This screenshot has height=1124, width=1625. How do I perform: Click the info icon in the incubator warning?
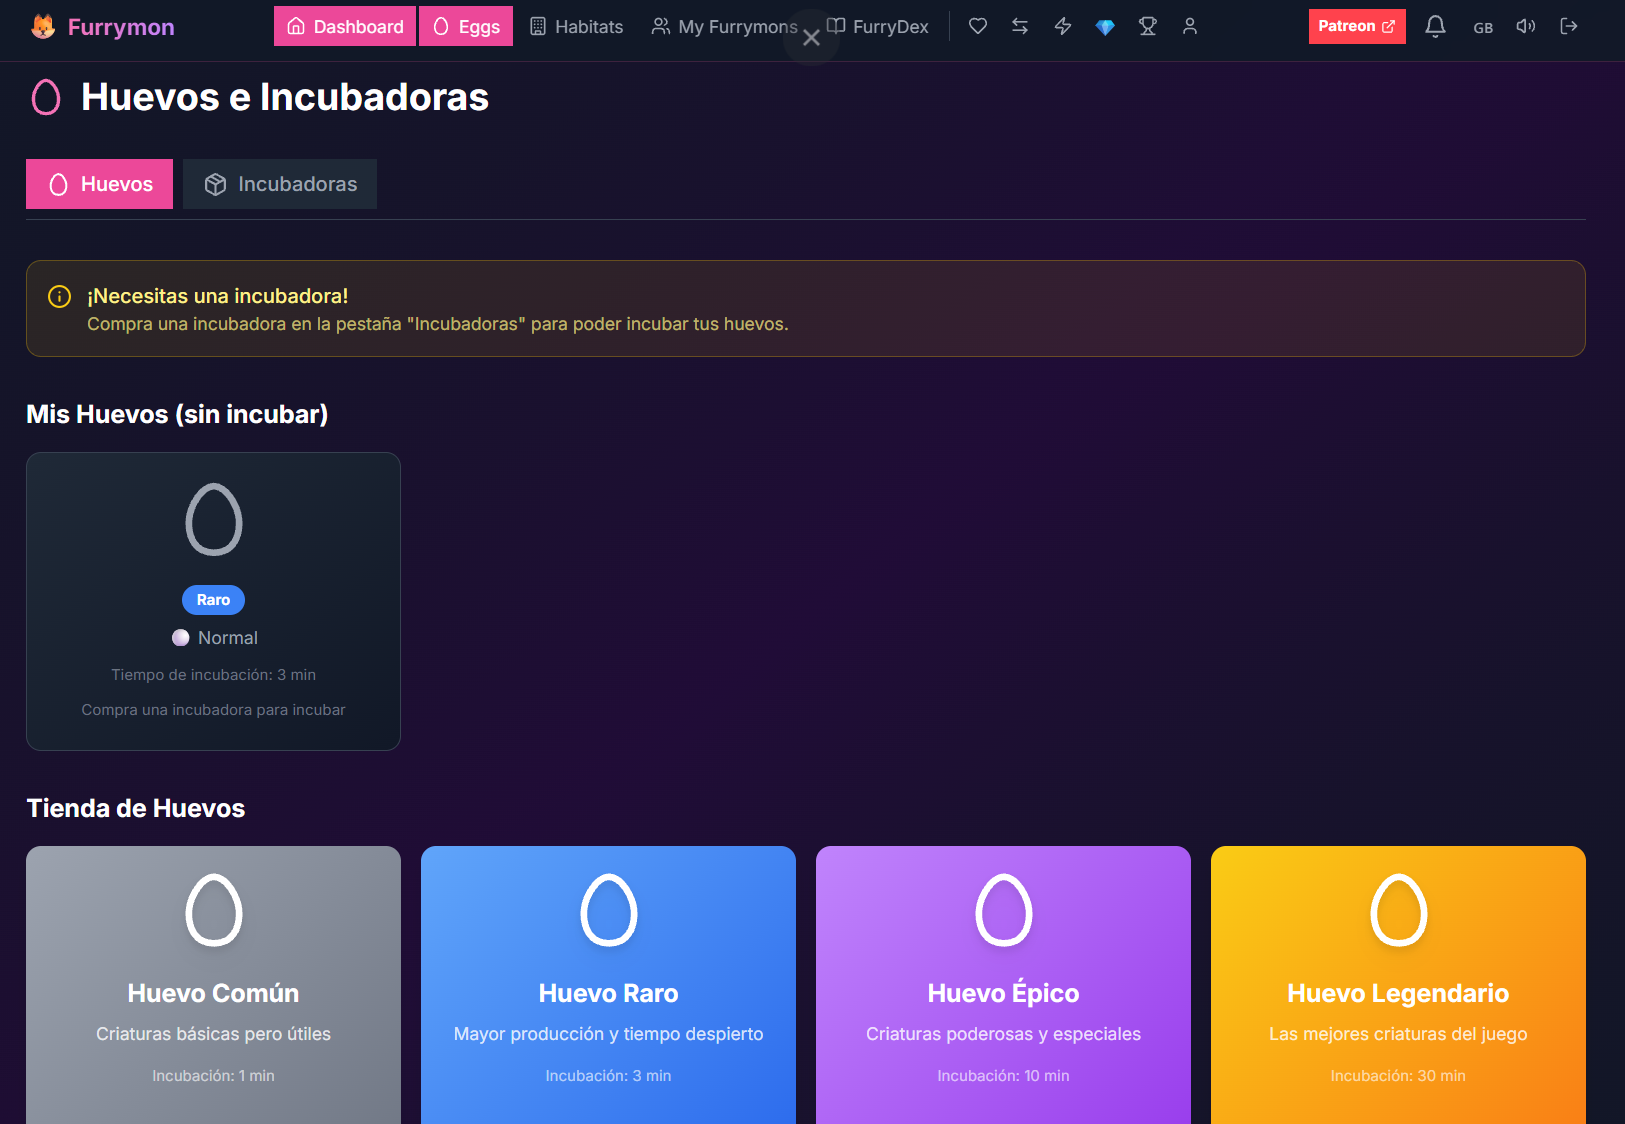60,296
